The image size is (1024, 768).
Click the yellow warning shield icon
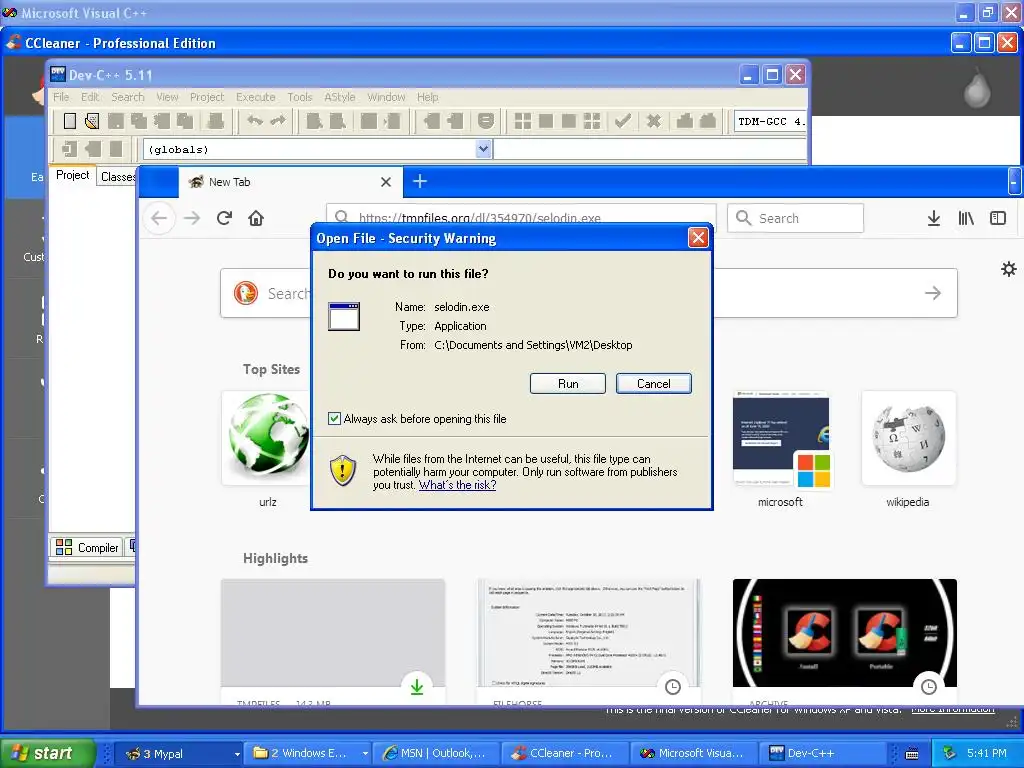[x=343, y=470]
